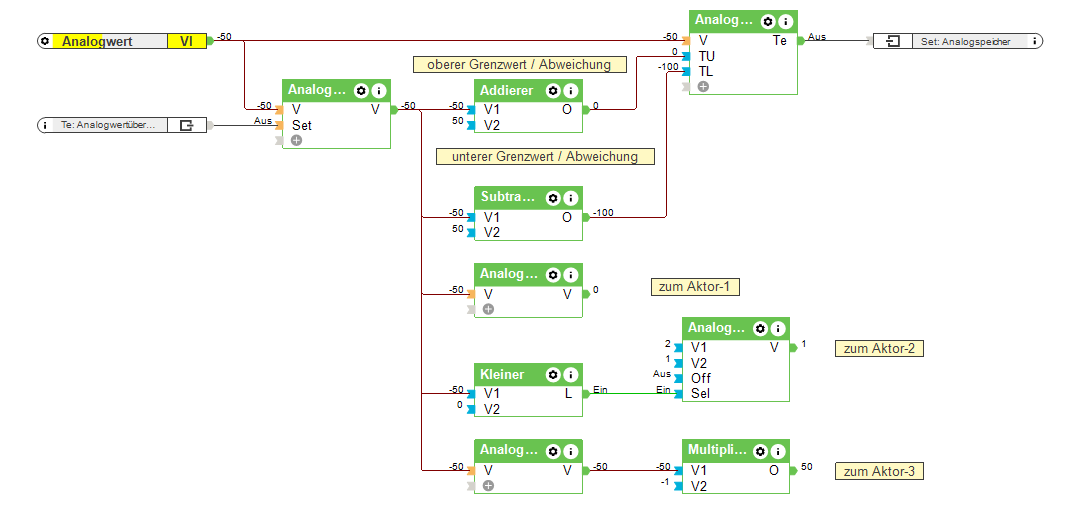Click the yellow VI tag of Analogwert
Viewport: 1065px width, 508px height.
[x=186, y=41]
